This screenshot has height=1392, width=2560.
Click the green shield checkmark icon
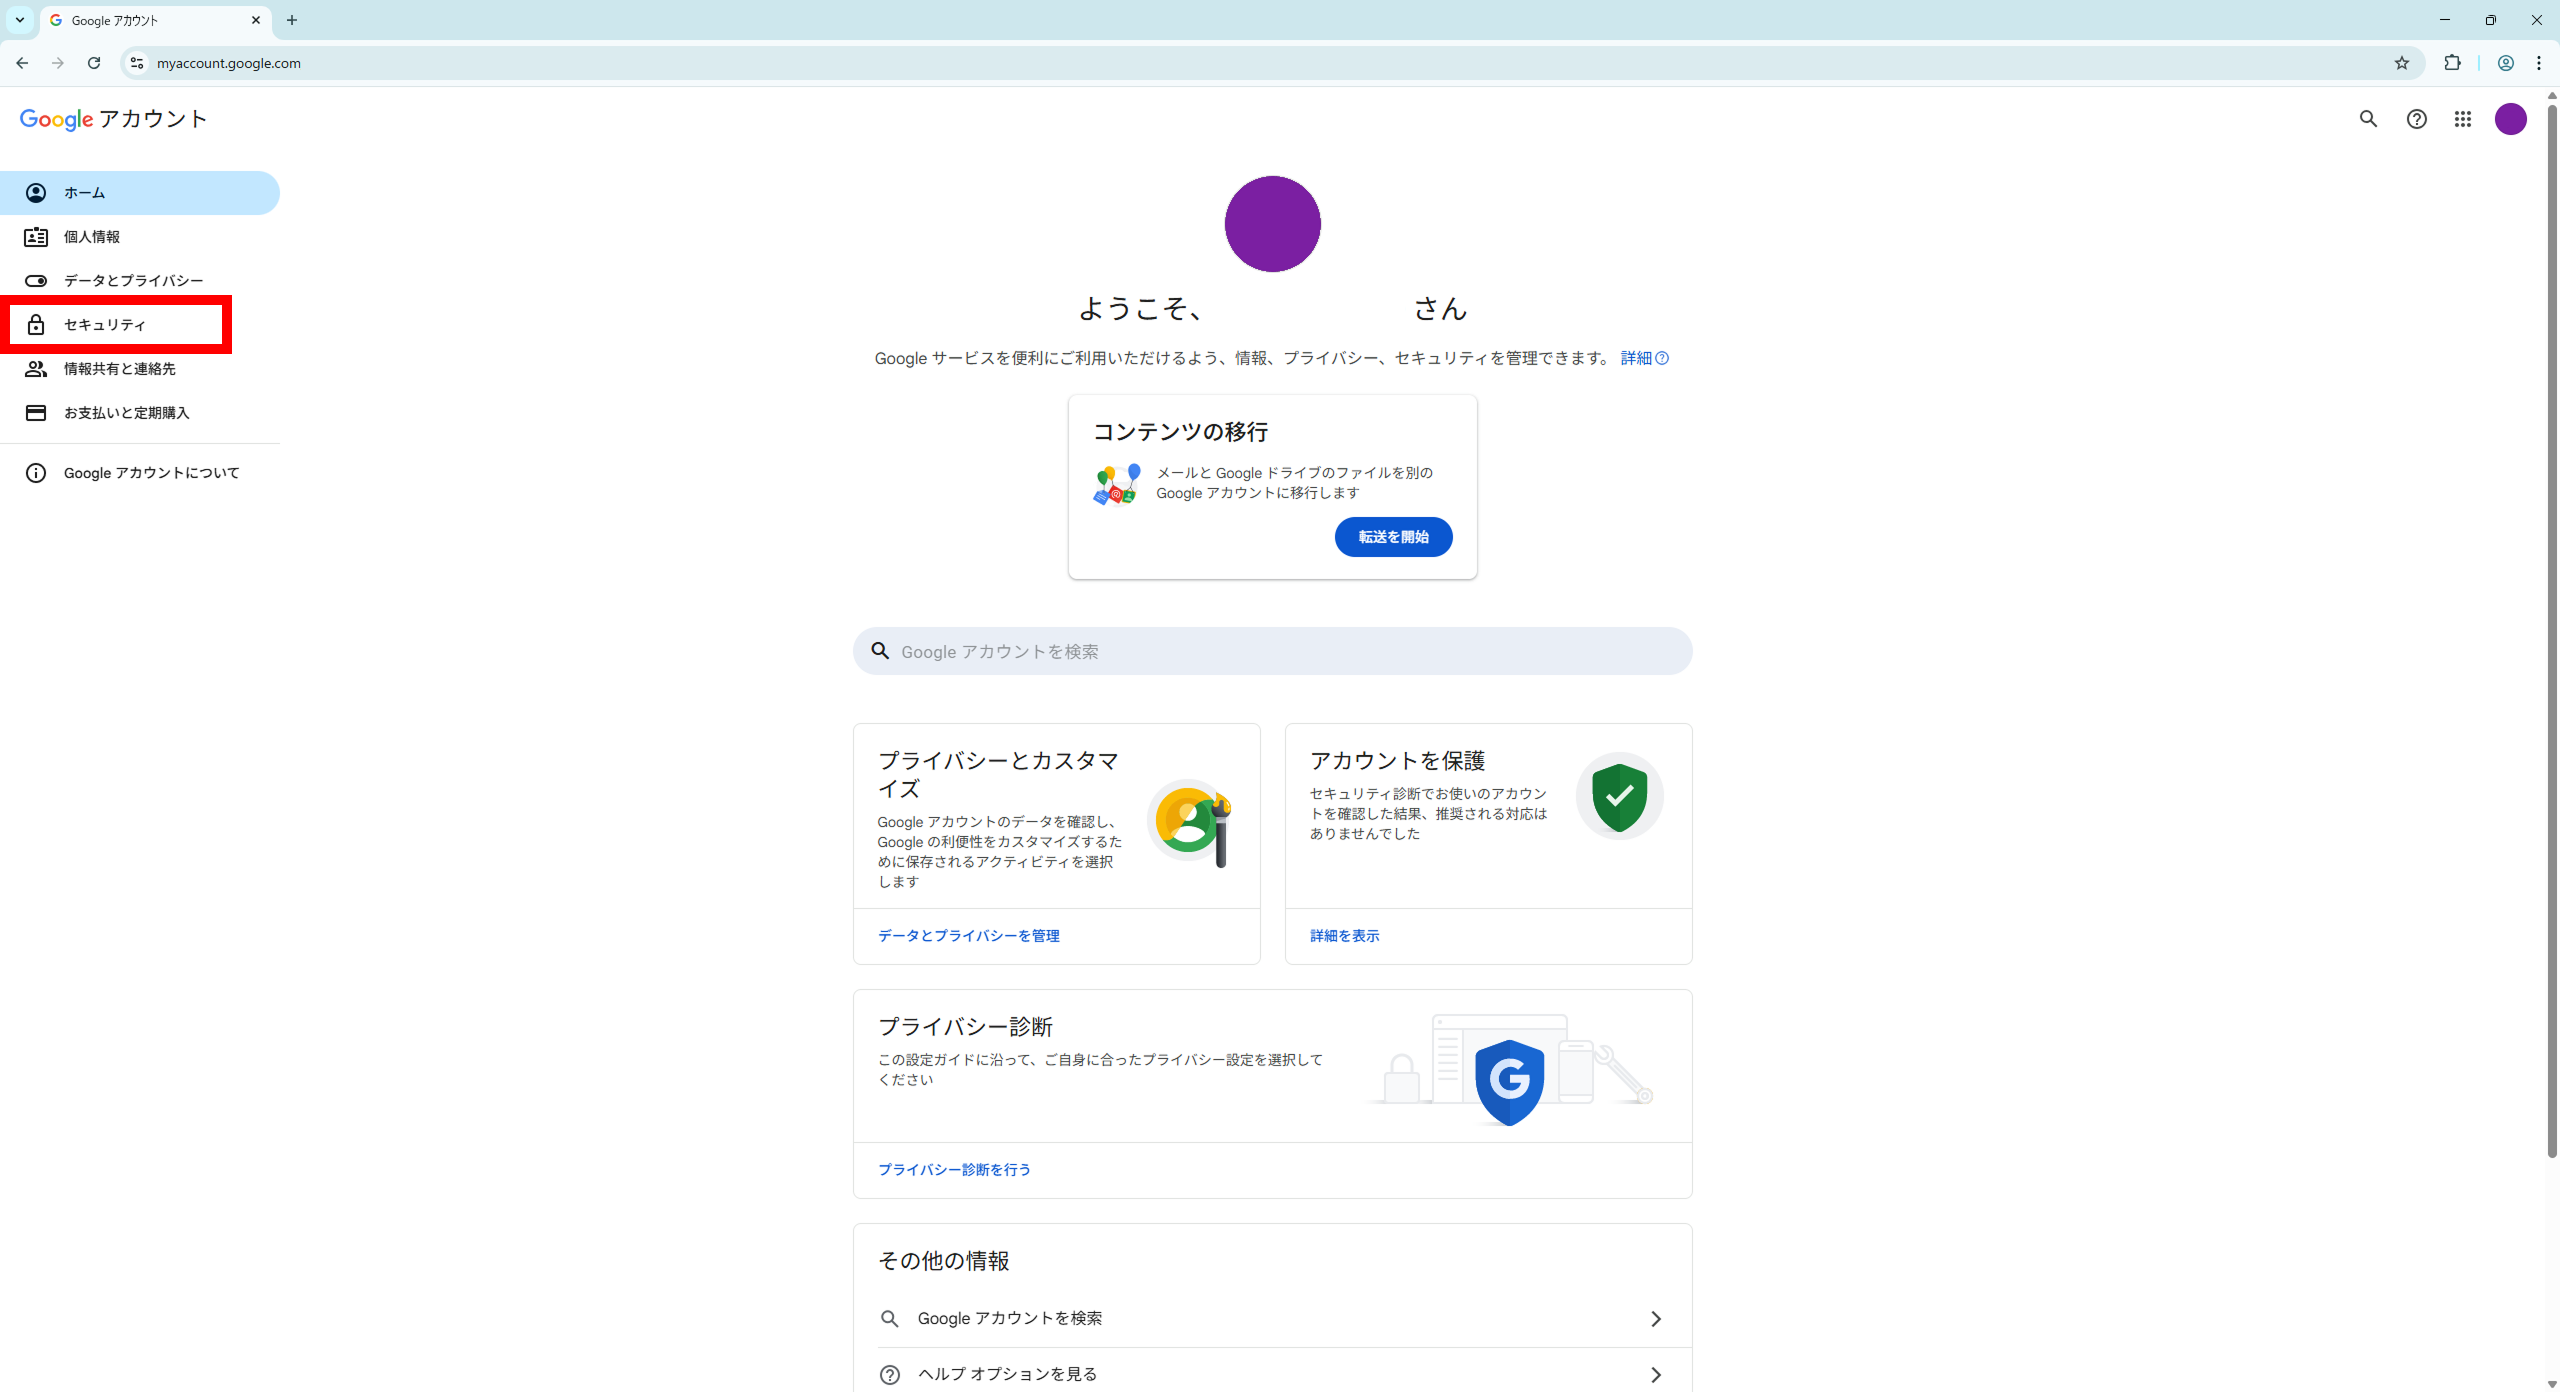click(x=1620, y=796)
